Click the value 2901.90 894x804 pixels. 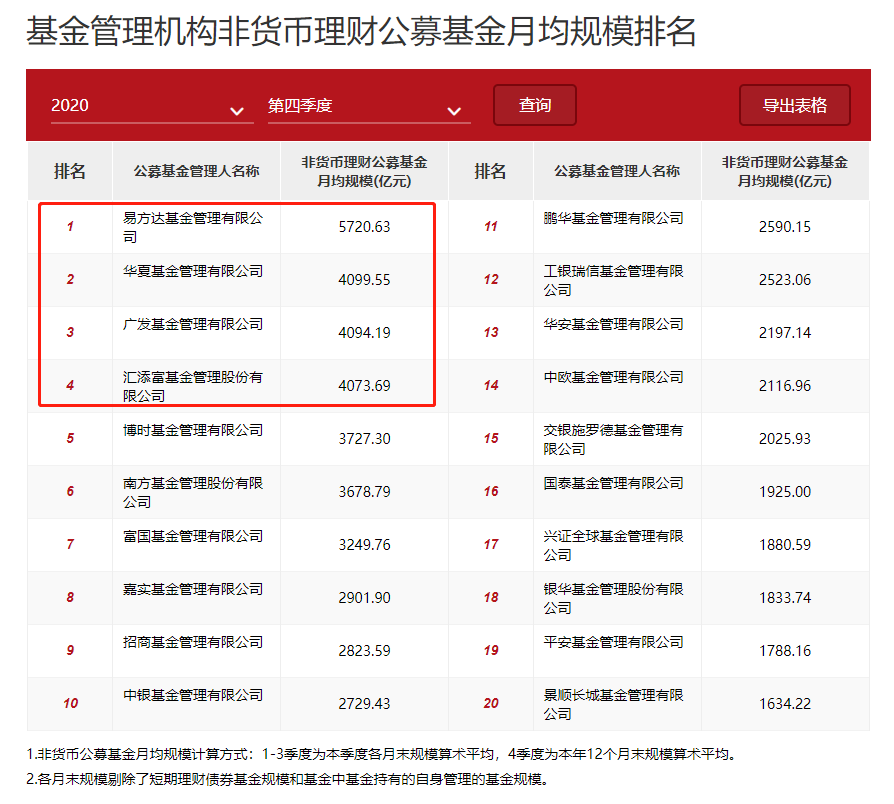[364, 598]
